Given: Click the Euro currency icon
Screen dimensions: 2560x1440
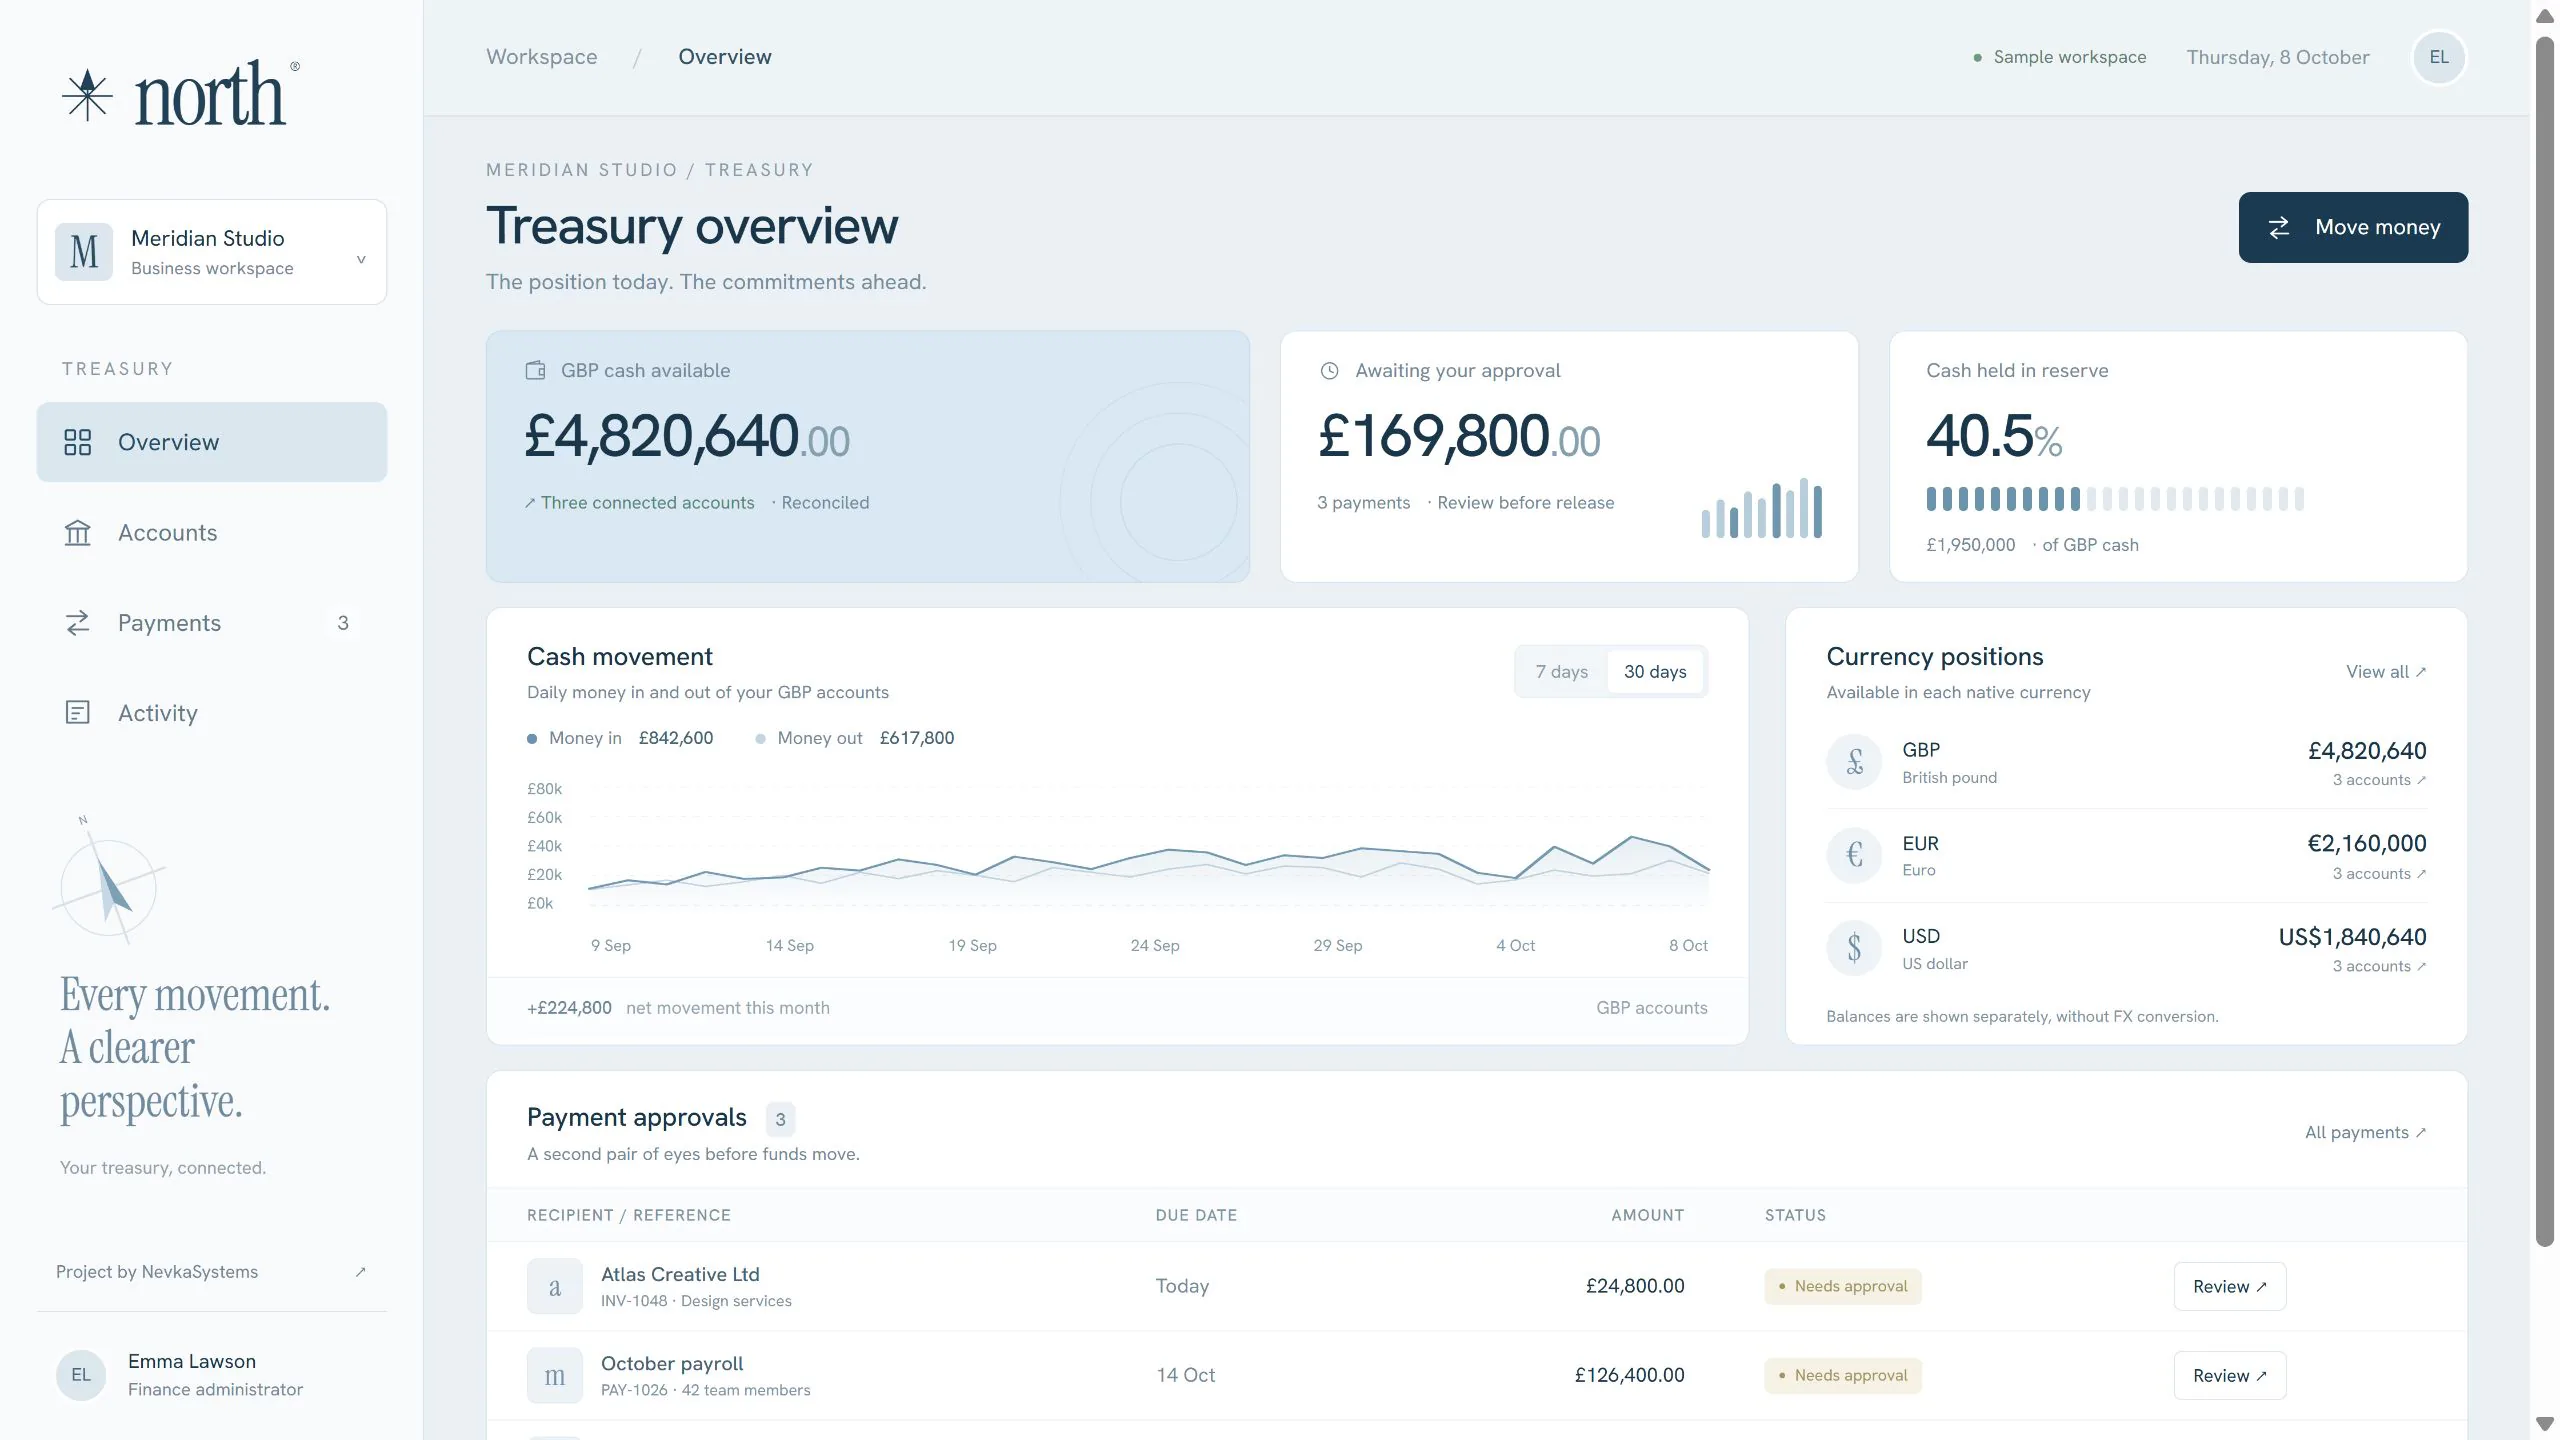Looking at the screenshot, I should pyautogui.click(x=1854, y=856).
